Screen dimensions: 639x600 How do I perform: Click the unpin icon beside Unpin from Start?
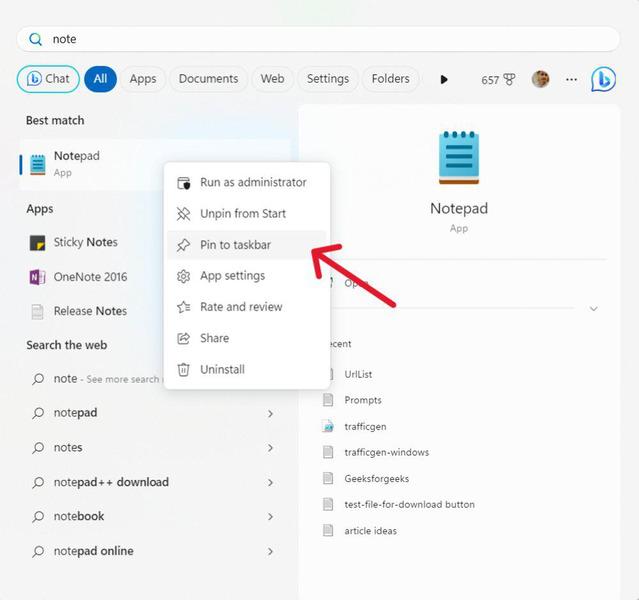pyautogui.click(x=183, y=214)
